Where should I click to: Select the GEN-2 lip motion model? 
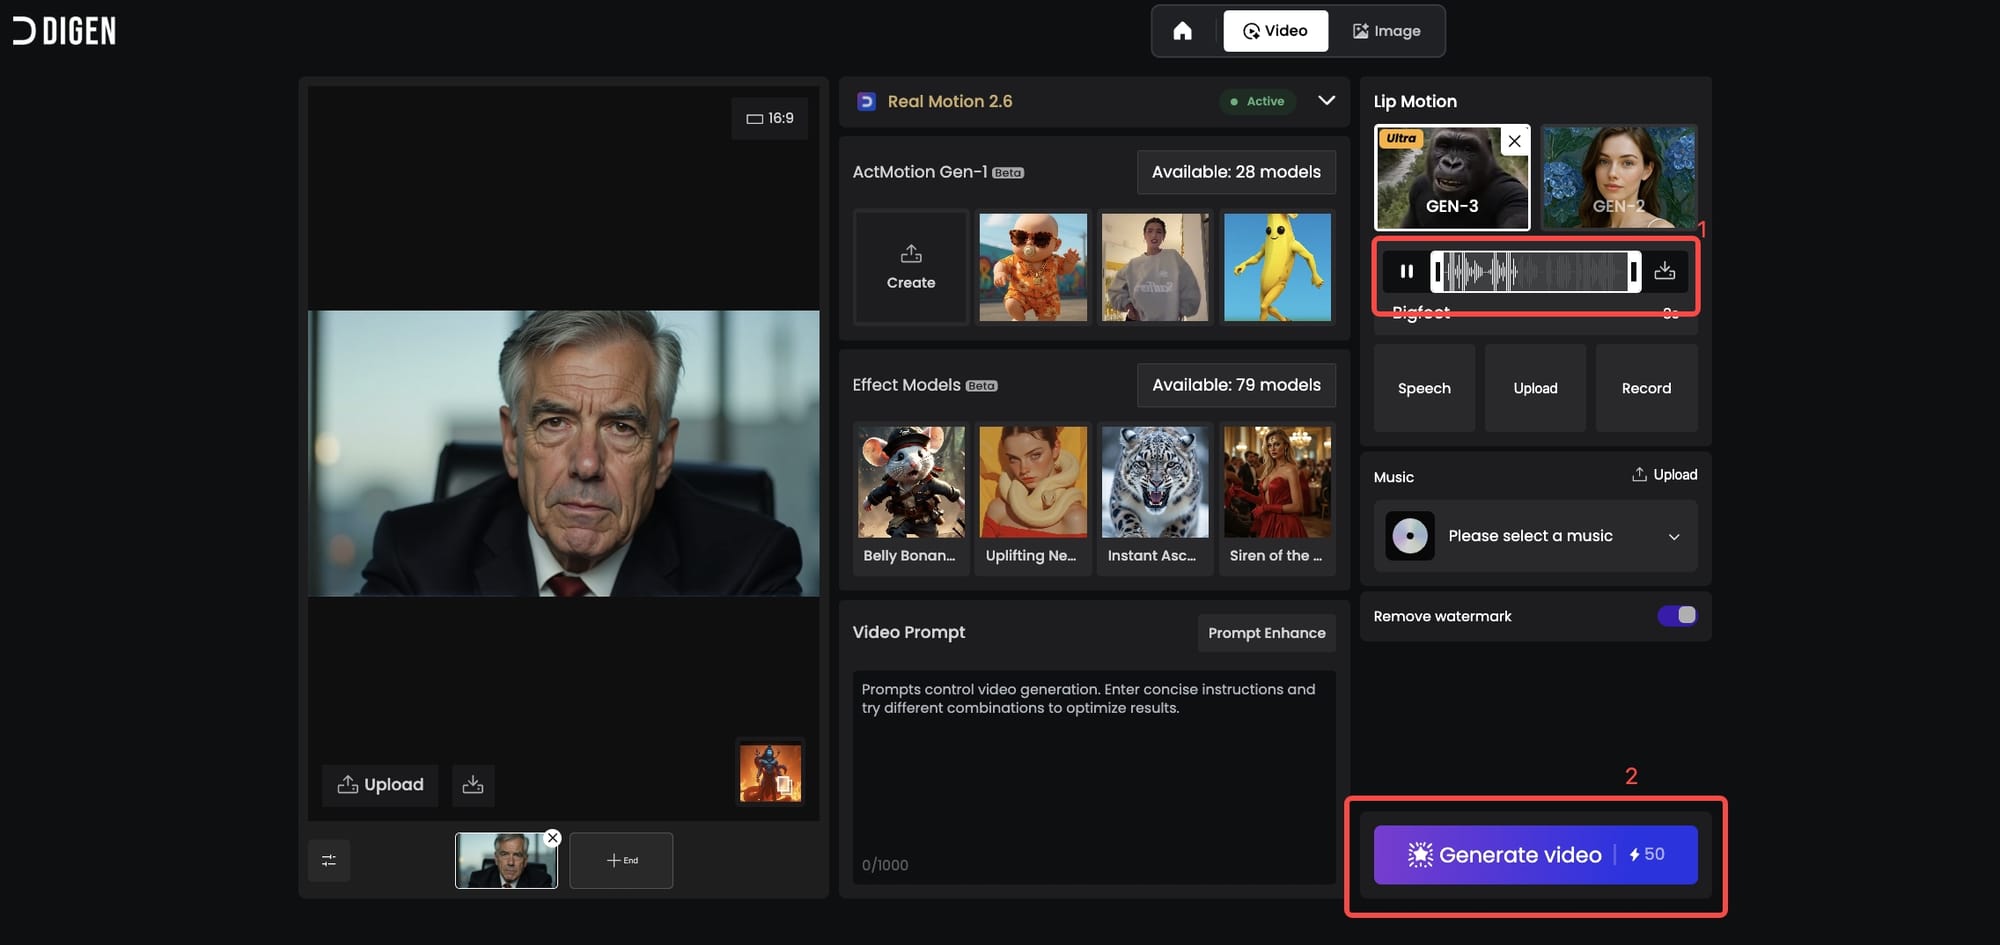click(x=1618, y=177)
